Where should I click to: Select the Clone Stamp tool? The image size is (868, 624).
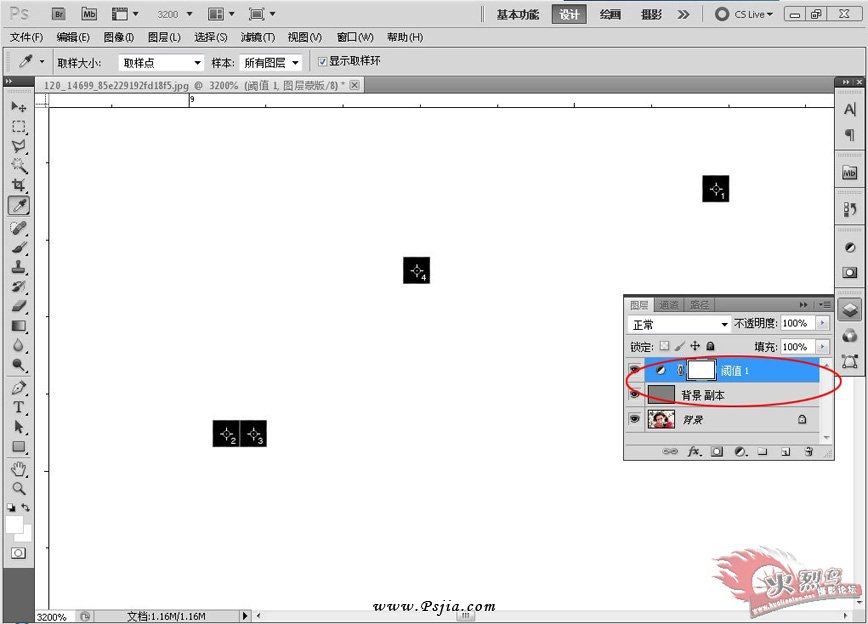click(x=18, y=267)
